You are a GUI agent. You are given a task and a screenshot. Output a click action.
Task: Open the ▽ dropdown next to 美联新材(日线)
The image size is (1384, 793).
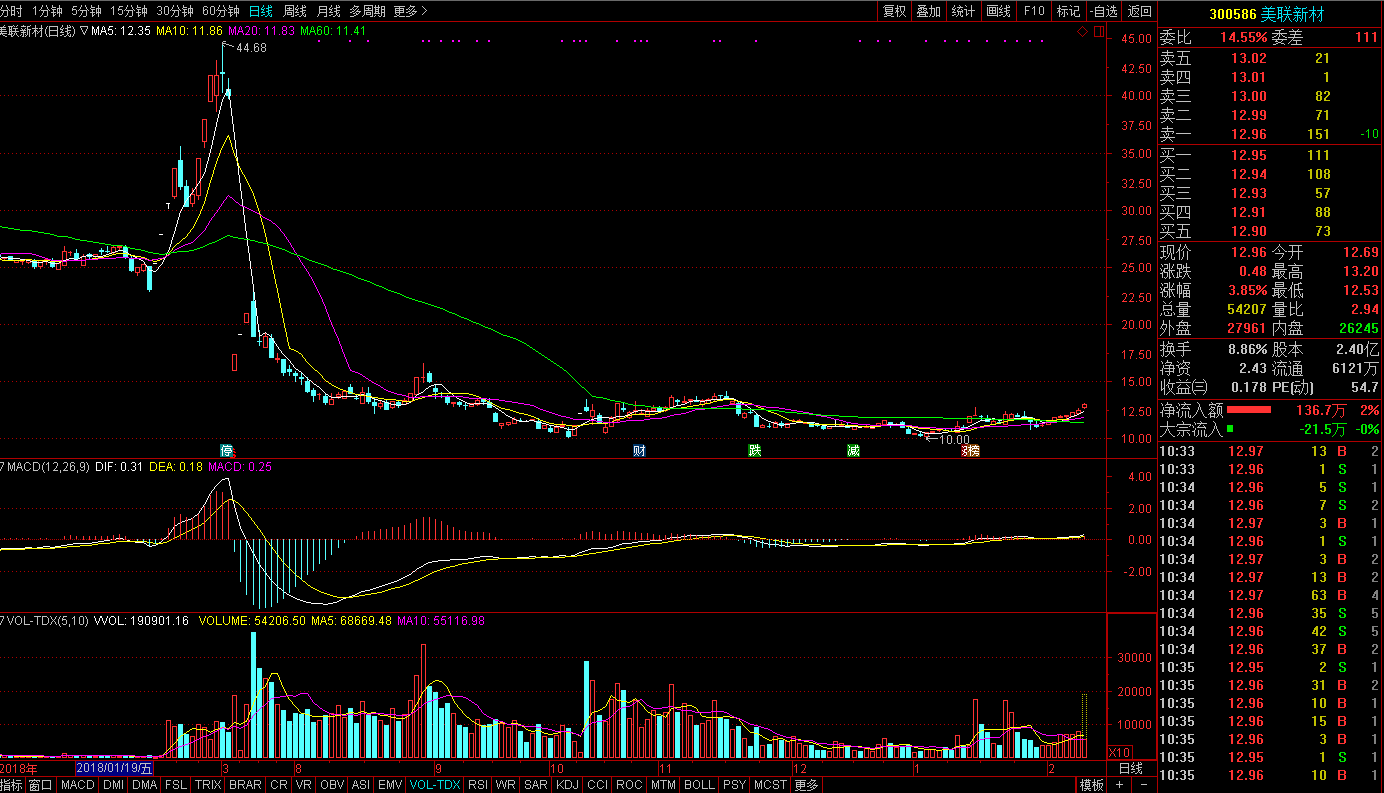coord(84,31)
